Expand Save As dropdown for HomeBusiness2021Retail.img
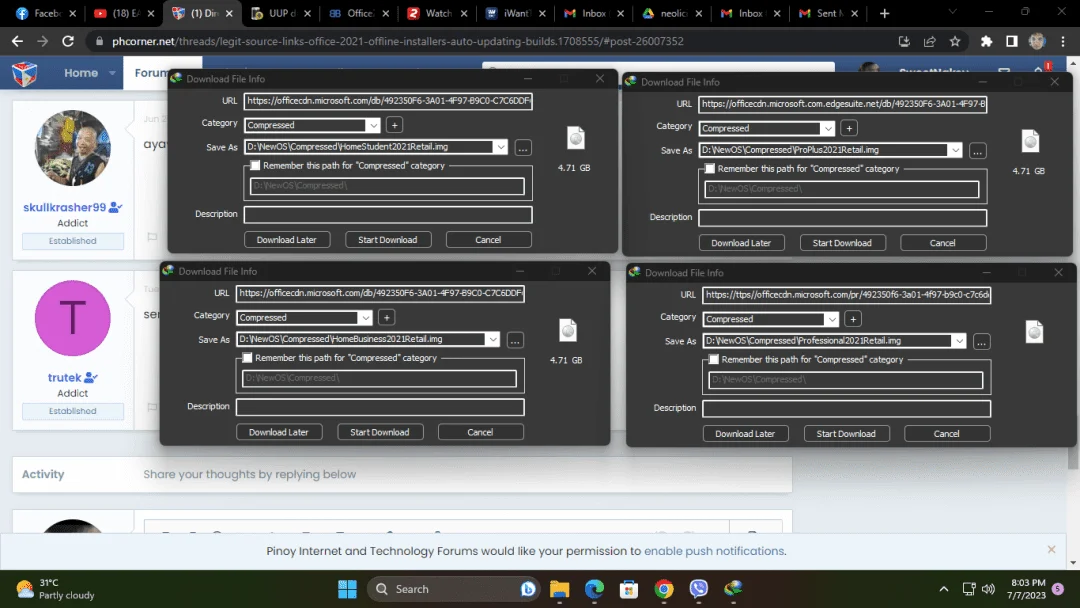 492,339
